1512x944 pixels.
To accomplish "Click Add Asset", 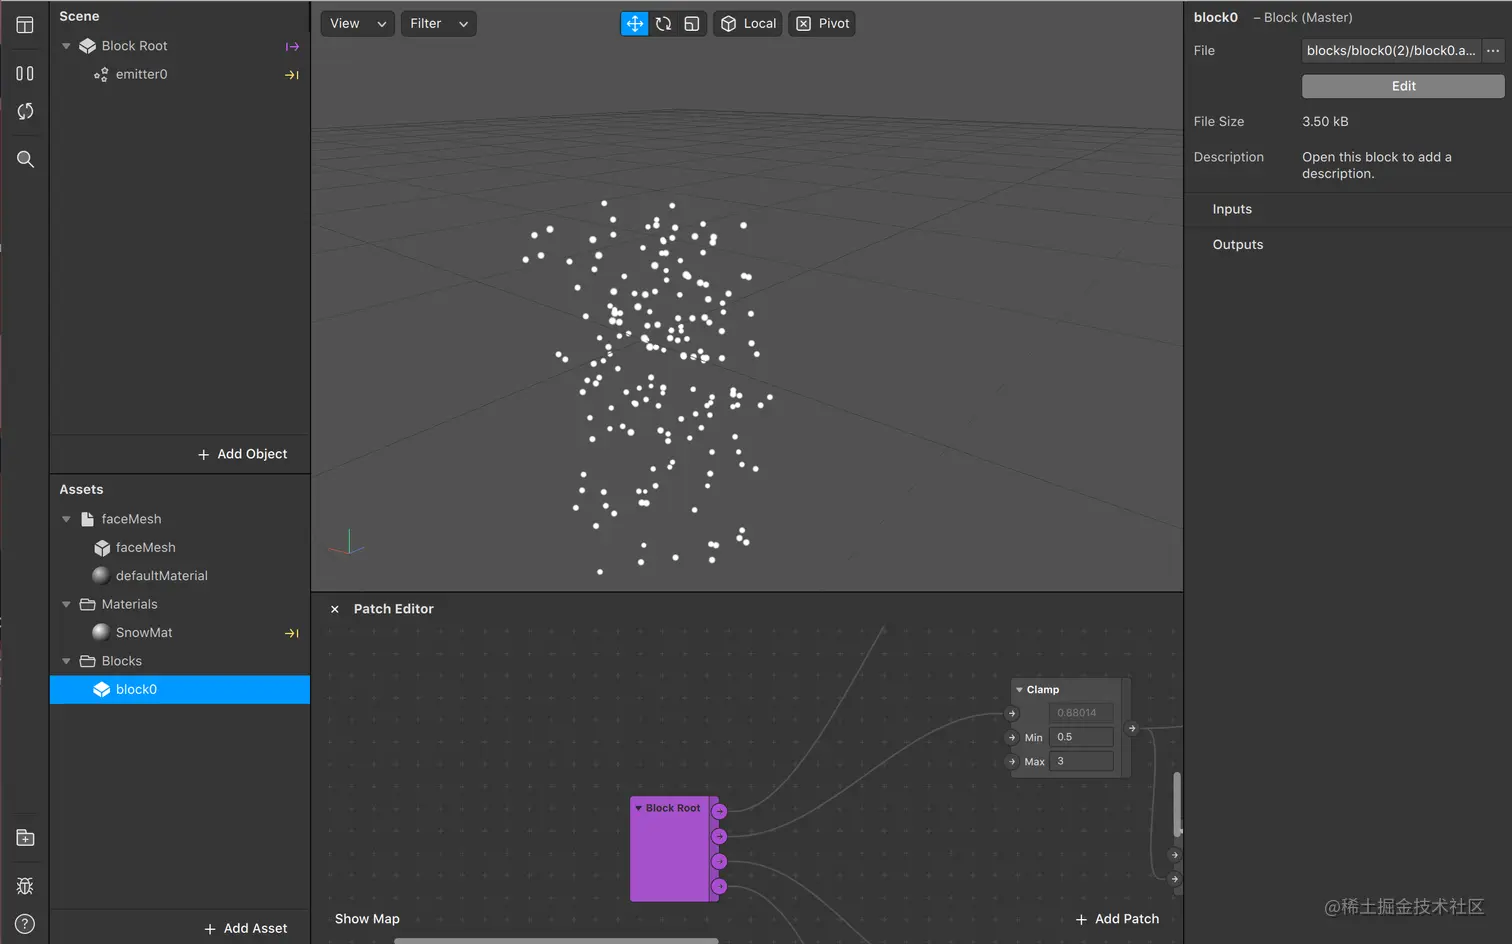I will 246,929.
